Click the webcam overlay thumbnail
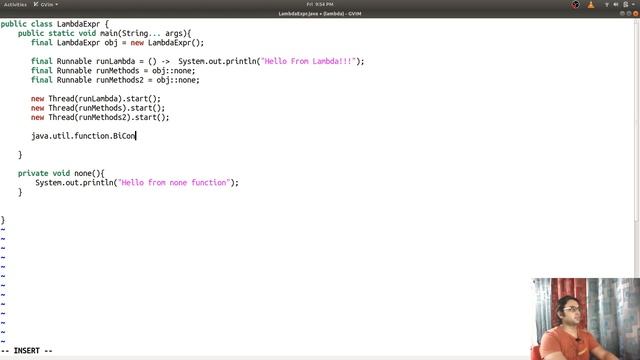The width and height of the screenshot is (640, 360). [586, 319]
